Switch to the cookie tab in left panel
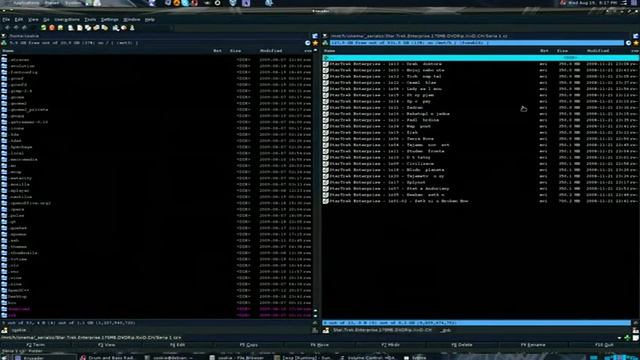The height and width of the screenshot is (360, 640). pyautogui.click(x=19, y=330)
